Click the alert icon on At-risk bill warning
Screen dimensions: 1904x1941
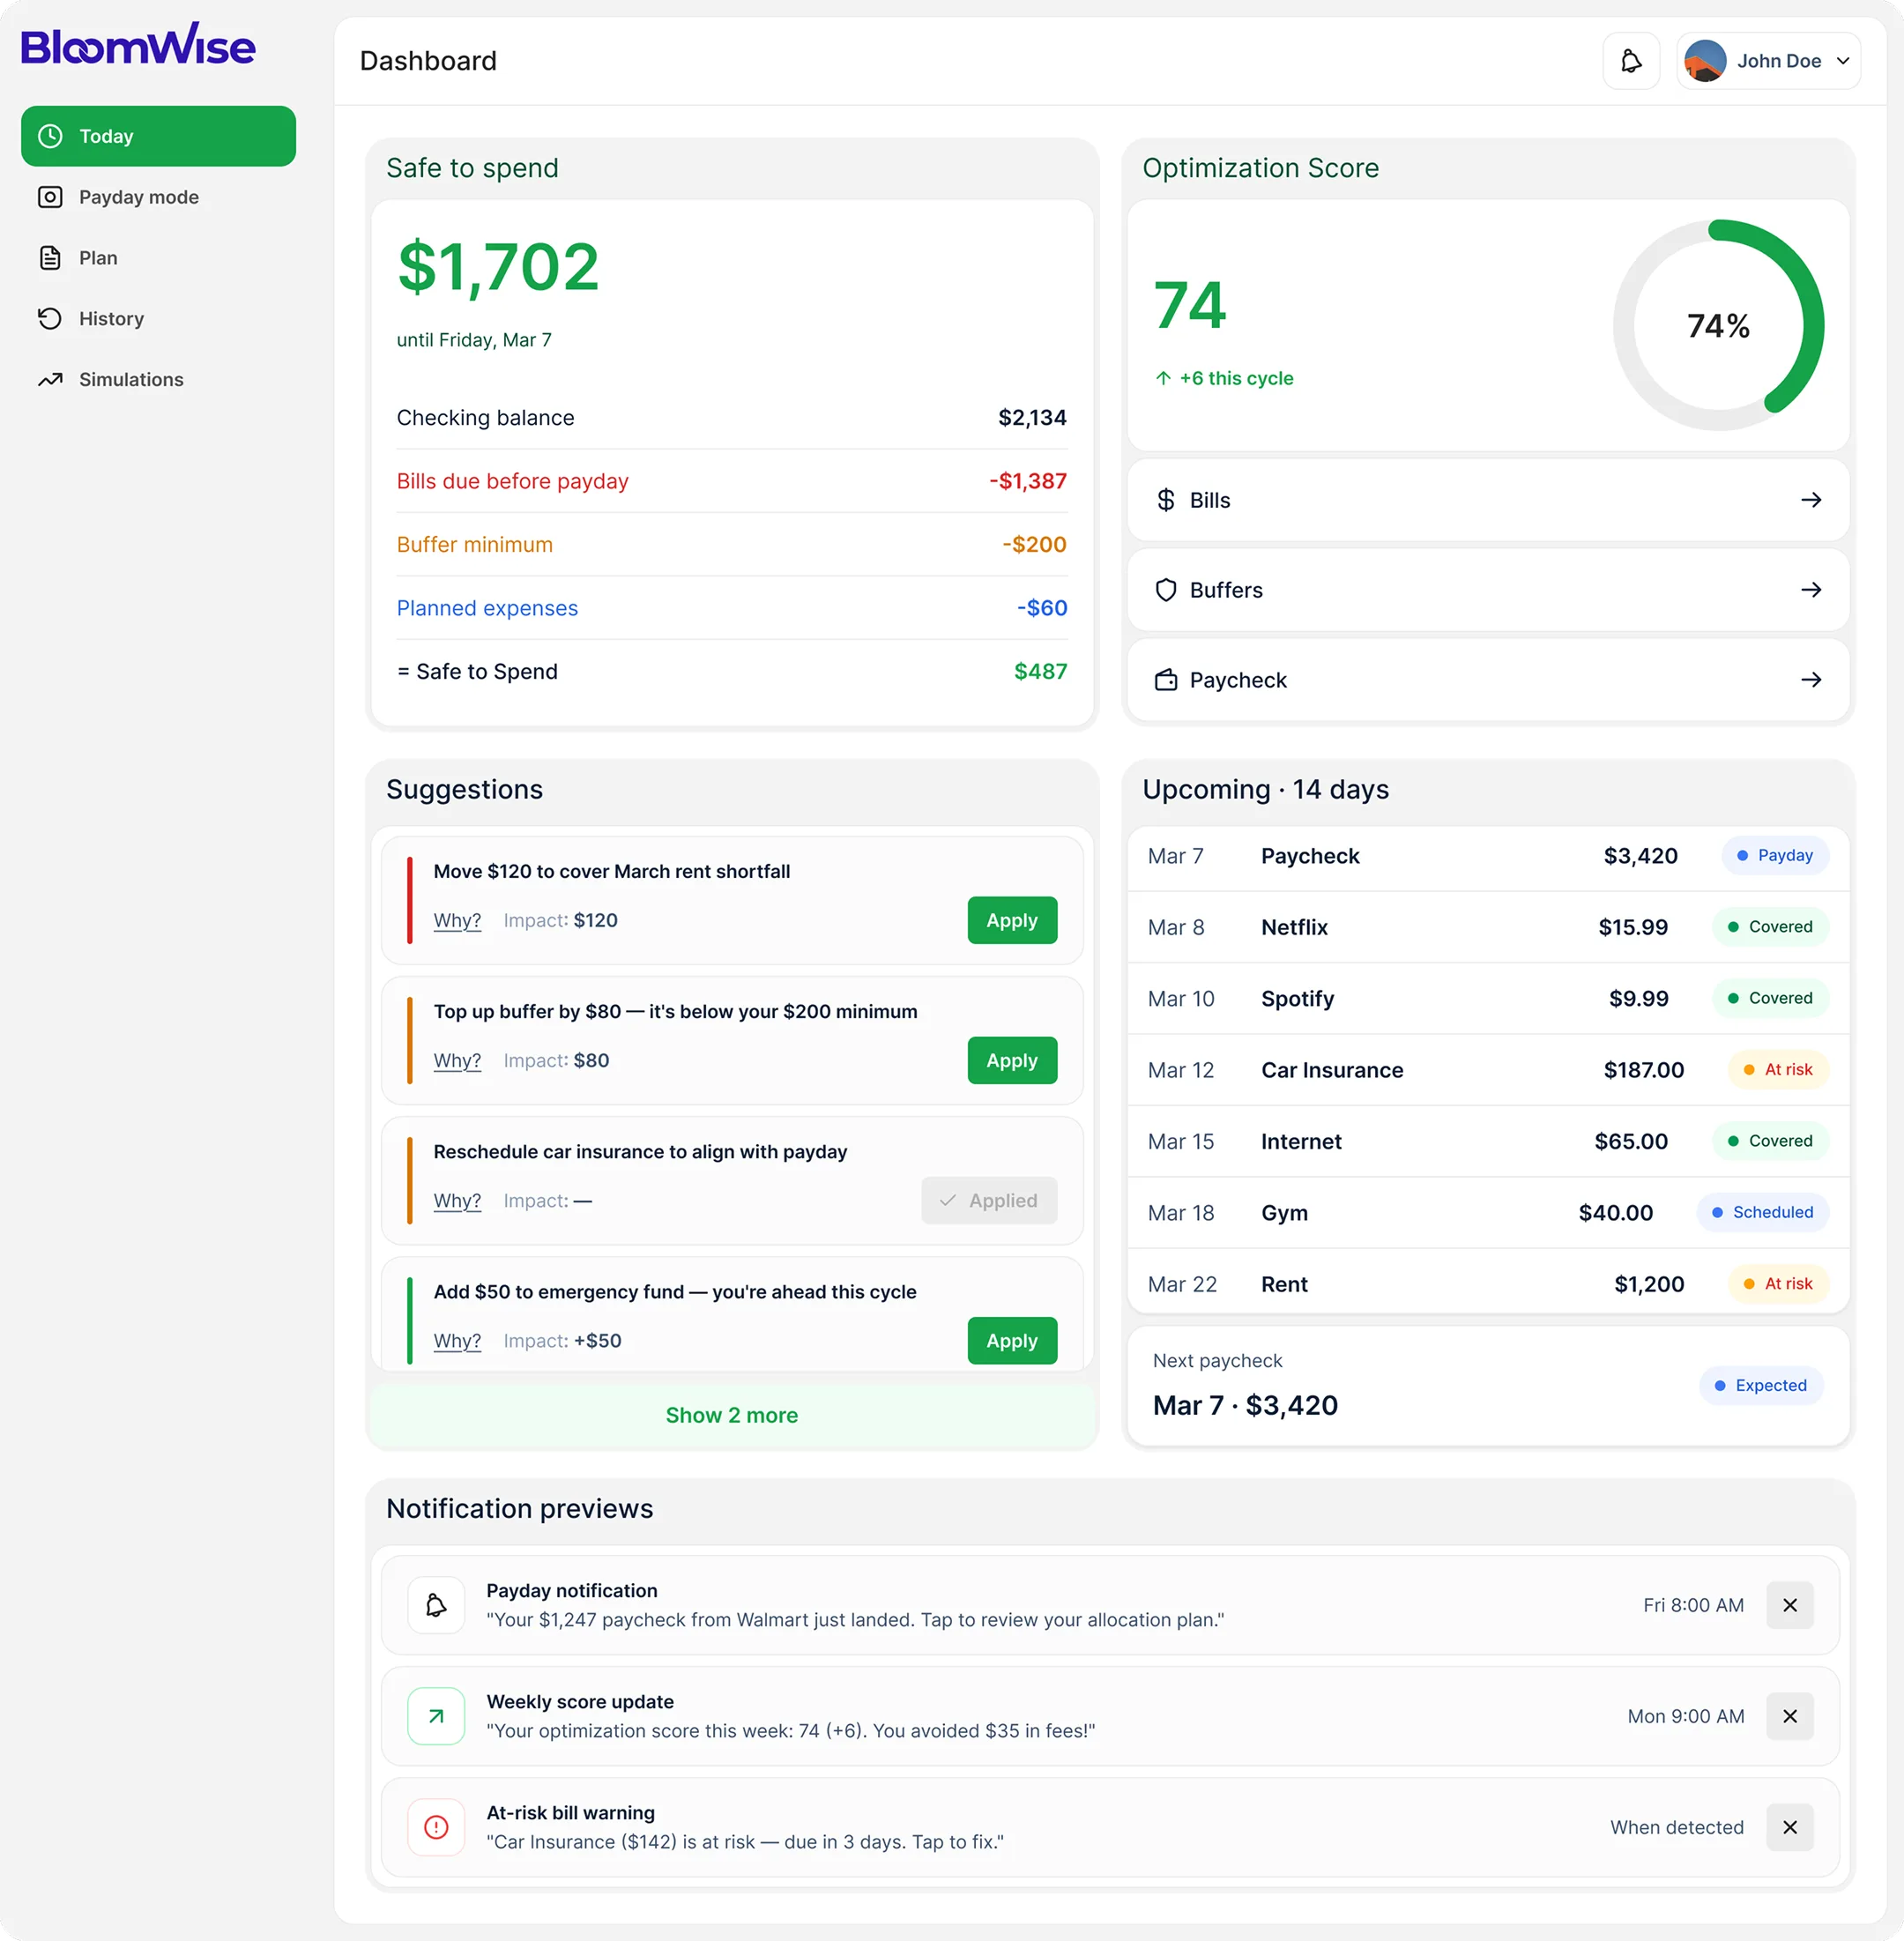coord(436,1827)
